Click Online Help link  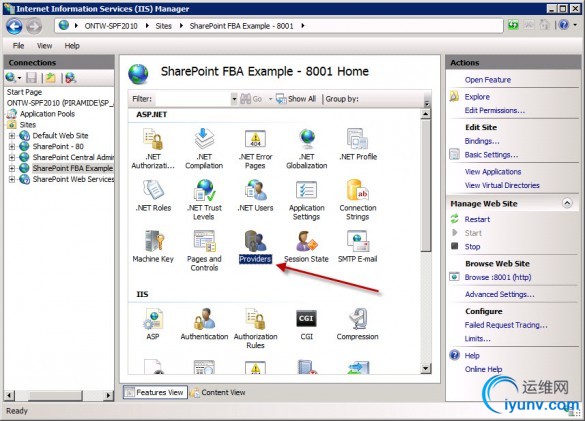[483, 369]
